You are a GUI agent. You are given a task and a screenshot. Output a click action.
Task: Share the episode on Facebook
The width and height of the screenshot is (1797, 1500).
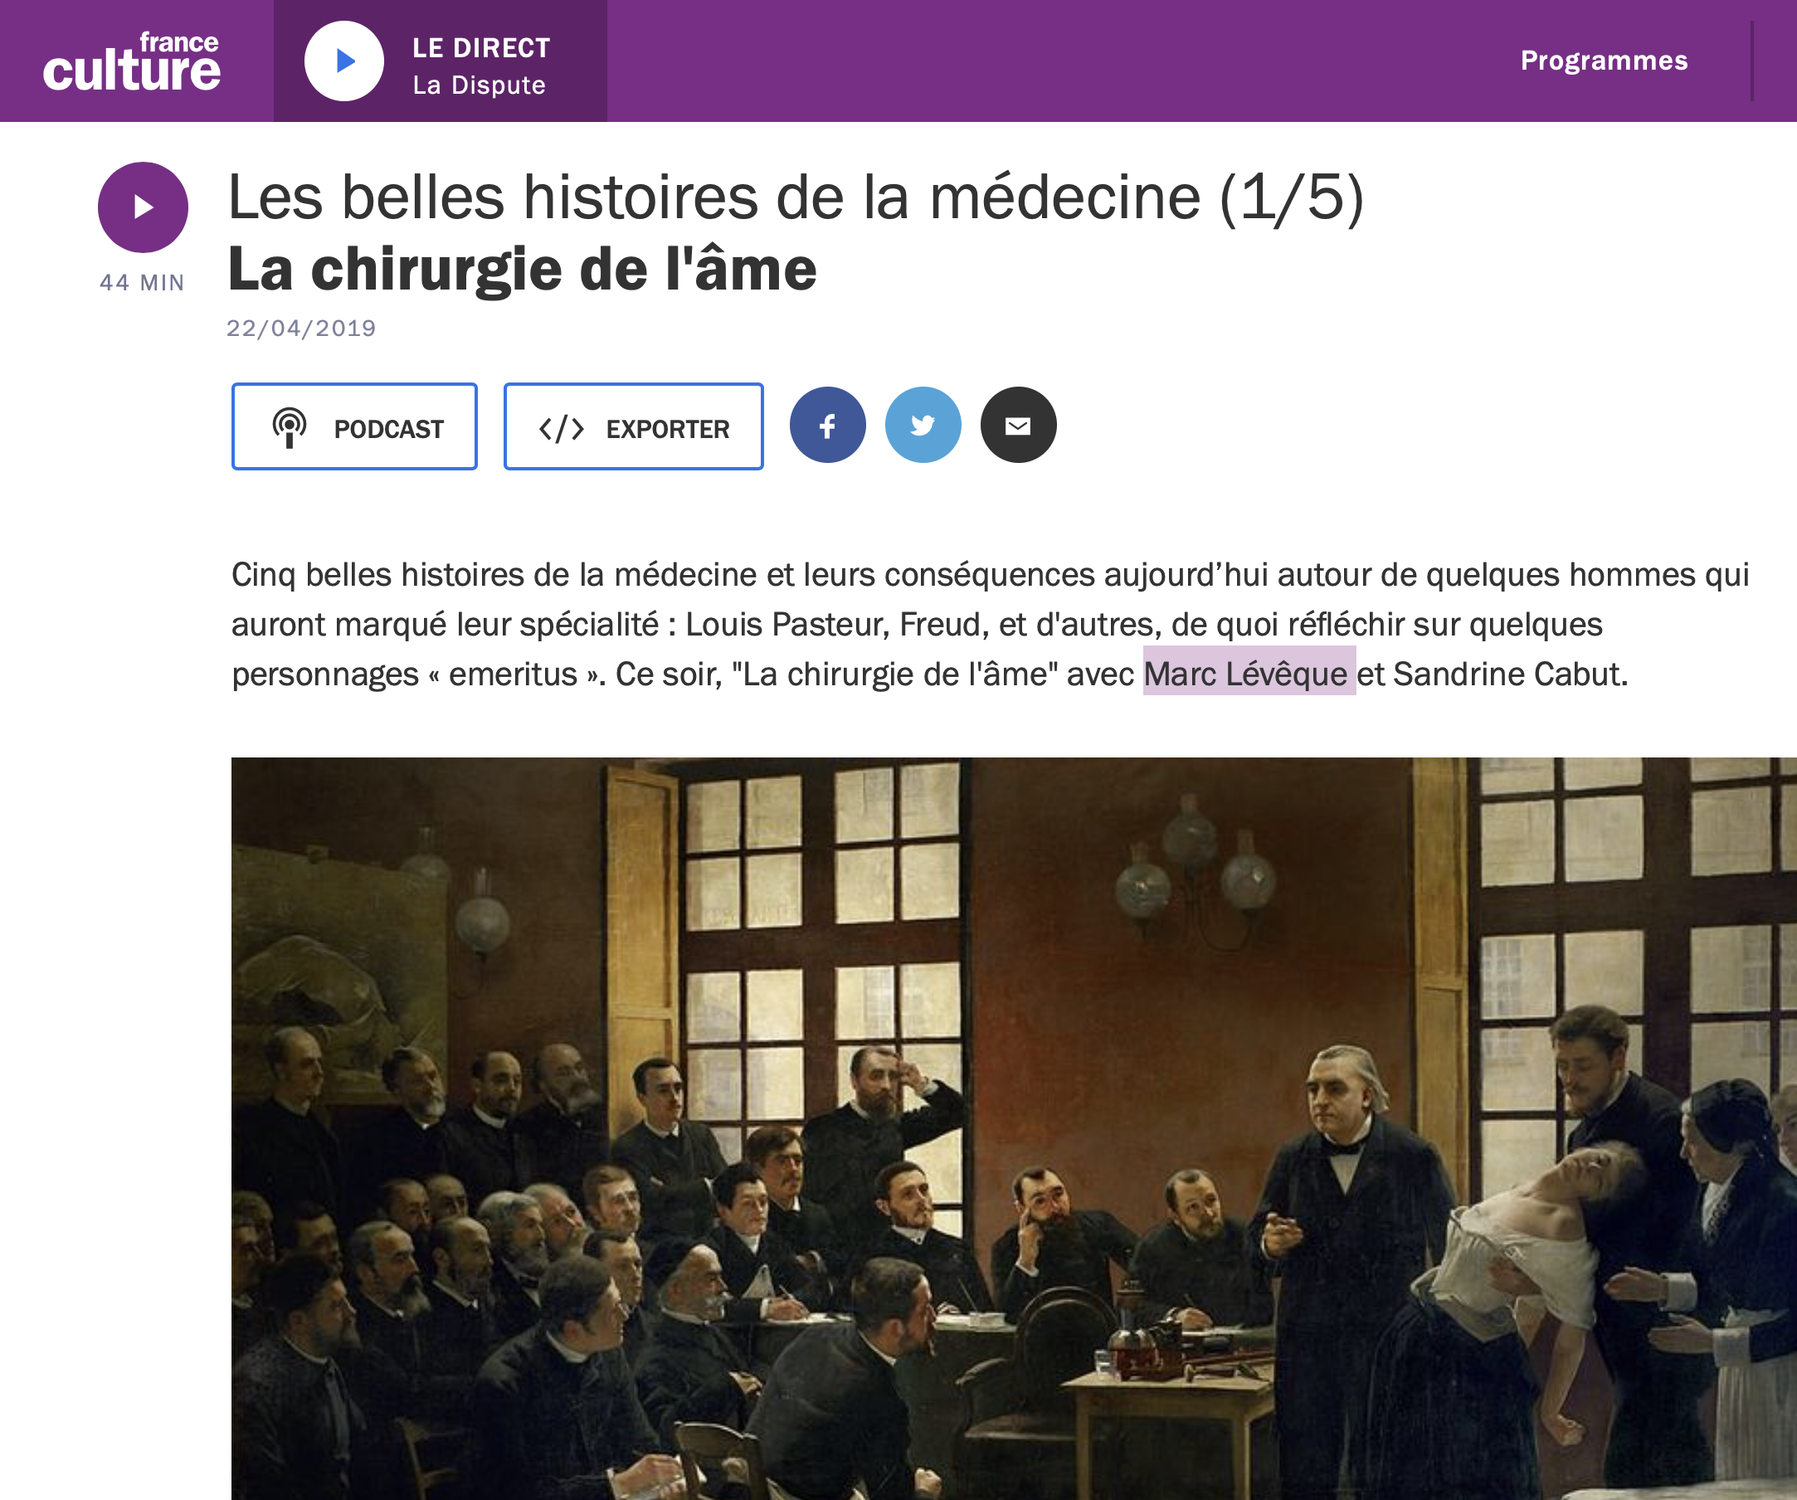coord(828,425)
